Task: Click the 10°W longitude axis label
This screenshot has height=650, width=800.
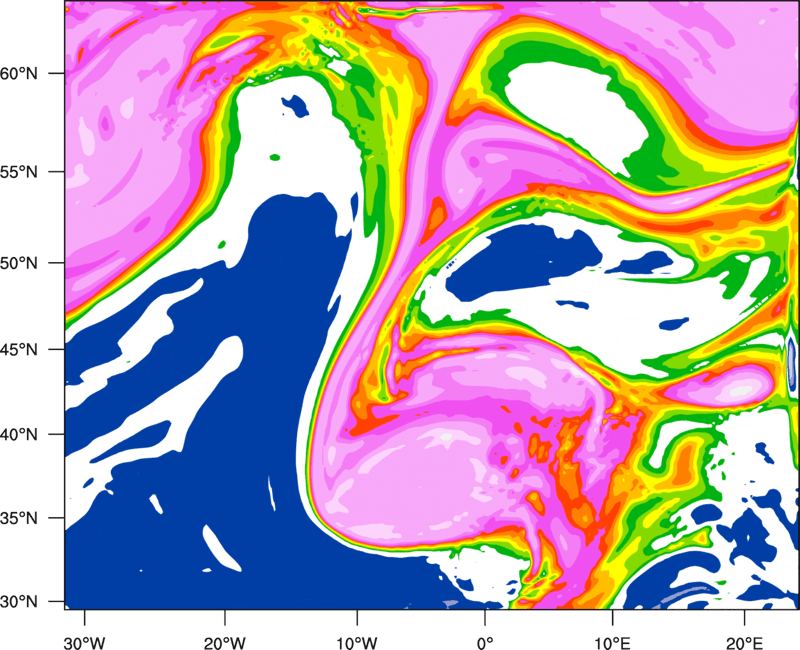Action: [357, 643]
